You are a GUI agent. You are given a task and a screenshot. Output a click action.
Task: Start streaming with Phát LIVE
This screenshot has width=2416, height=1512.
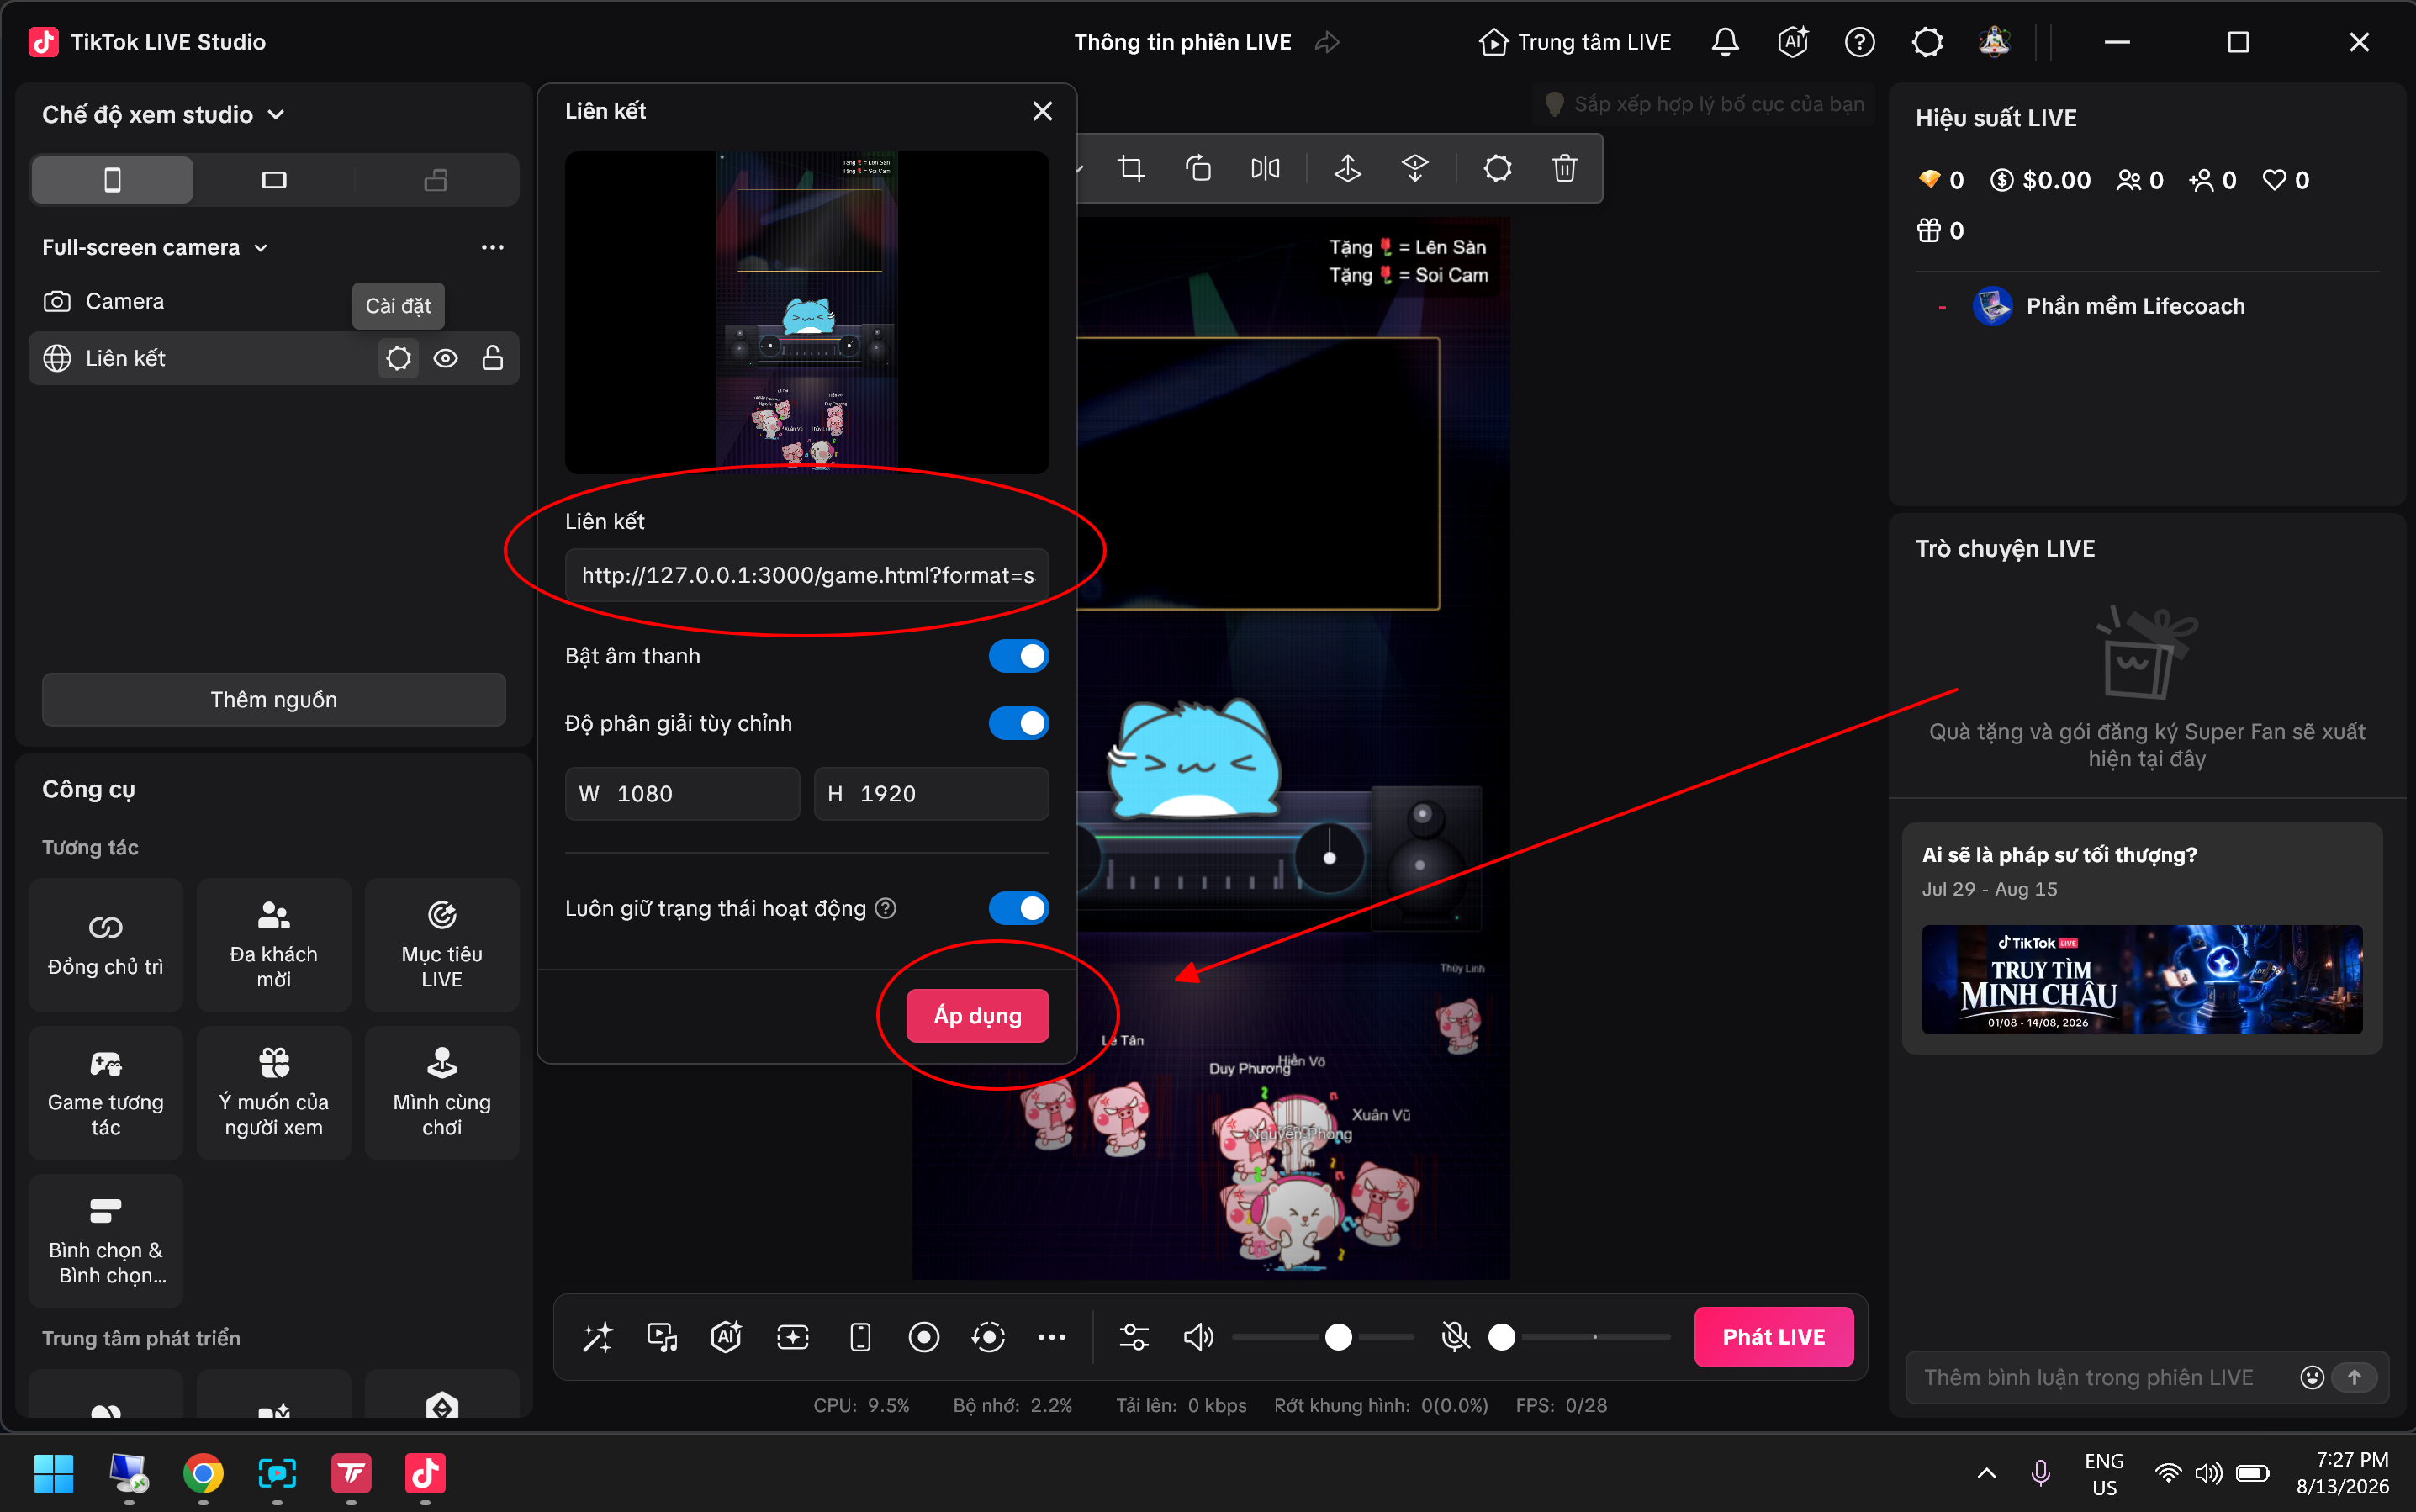1774,1337
